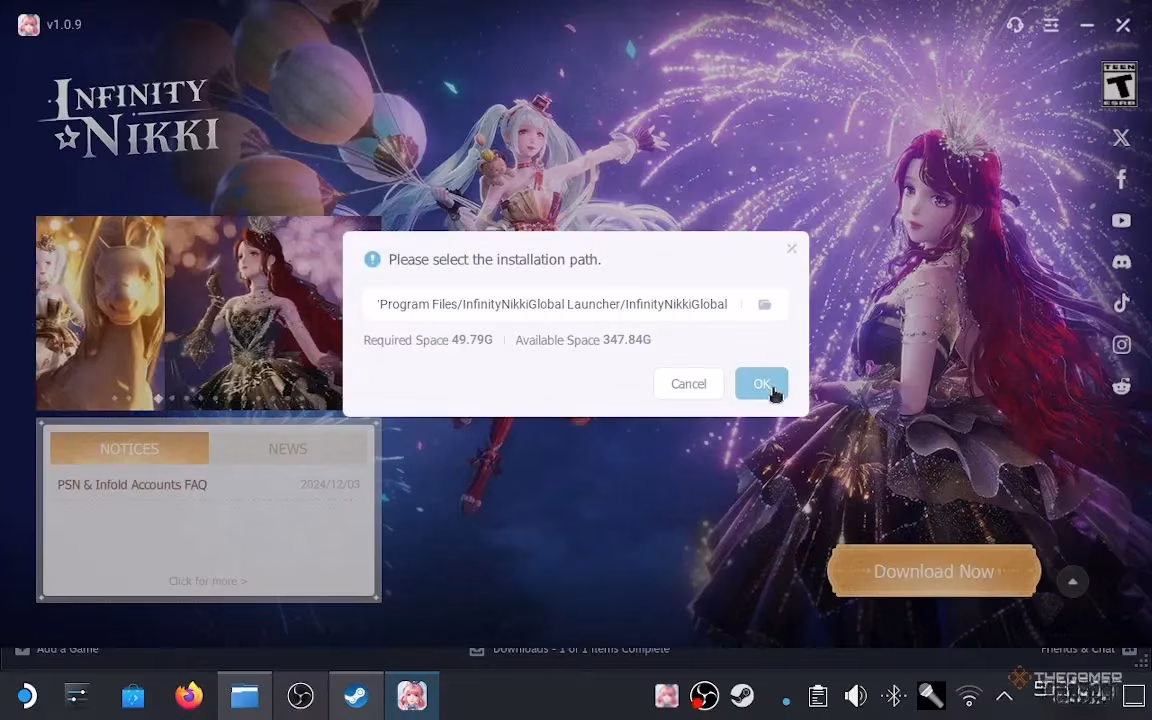Open the X (Twitter) icon
The width and height of the screenshot is (1152, 720).
coord(1121,138)
